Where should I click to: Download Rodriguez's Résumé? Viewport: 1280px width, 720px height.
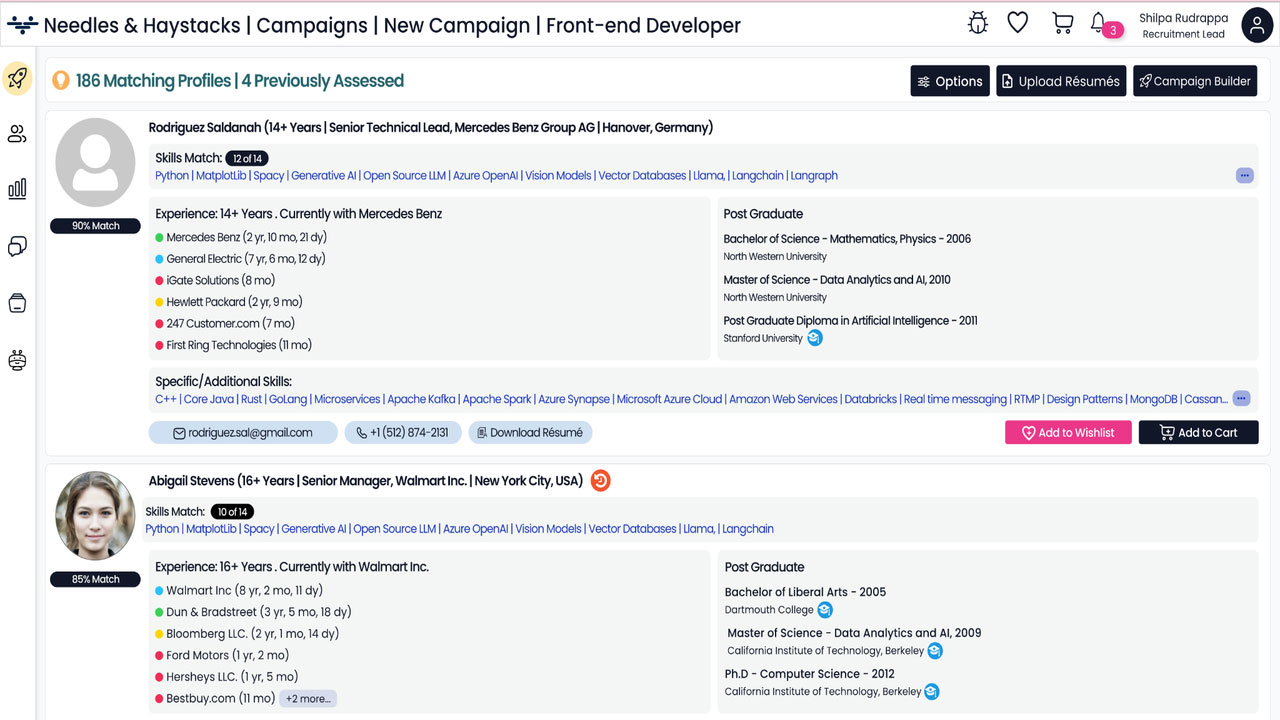[x=530, y=433]
